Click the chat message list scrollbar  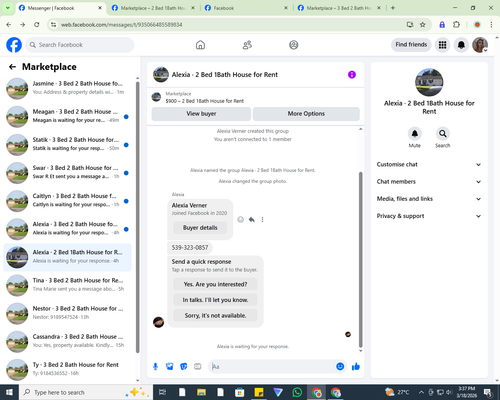[360, 260]
